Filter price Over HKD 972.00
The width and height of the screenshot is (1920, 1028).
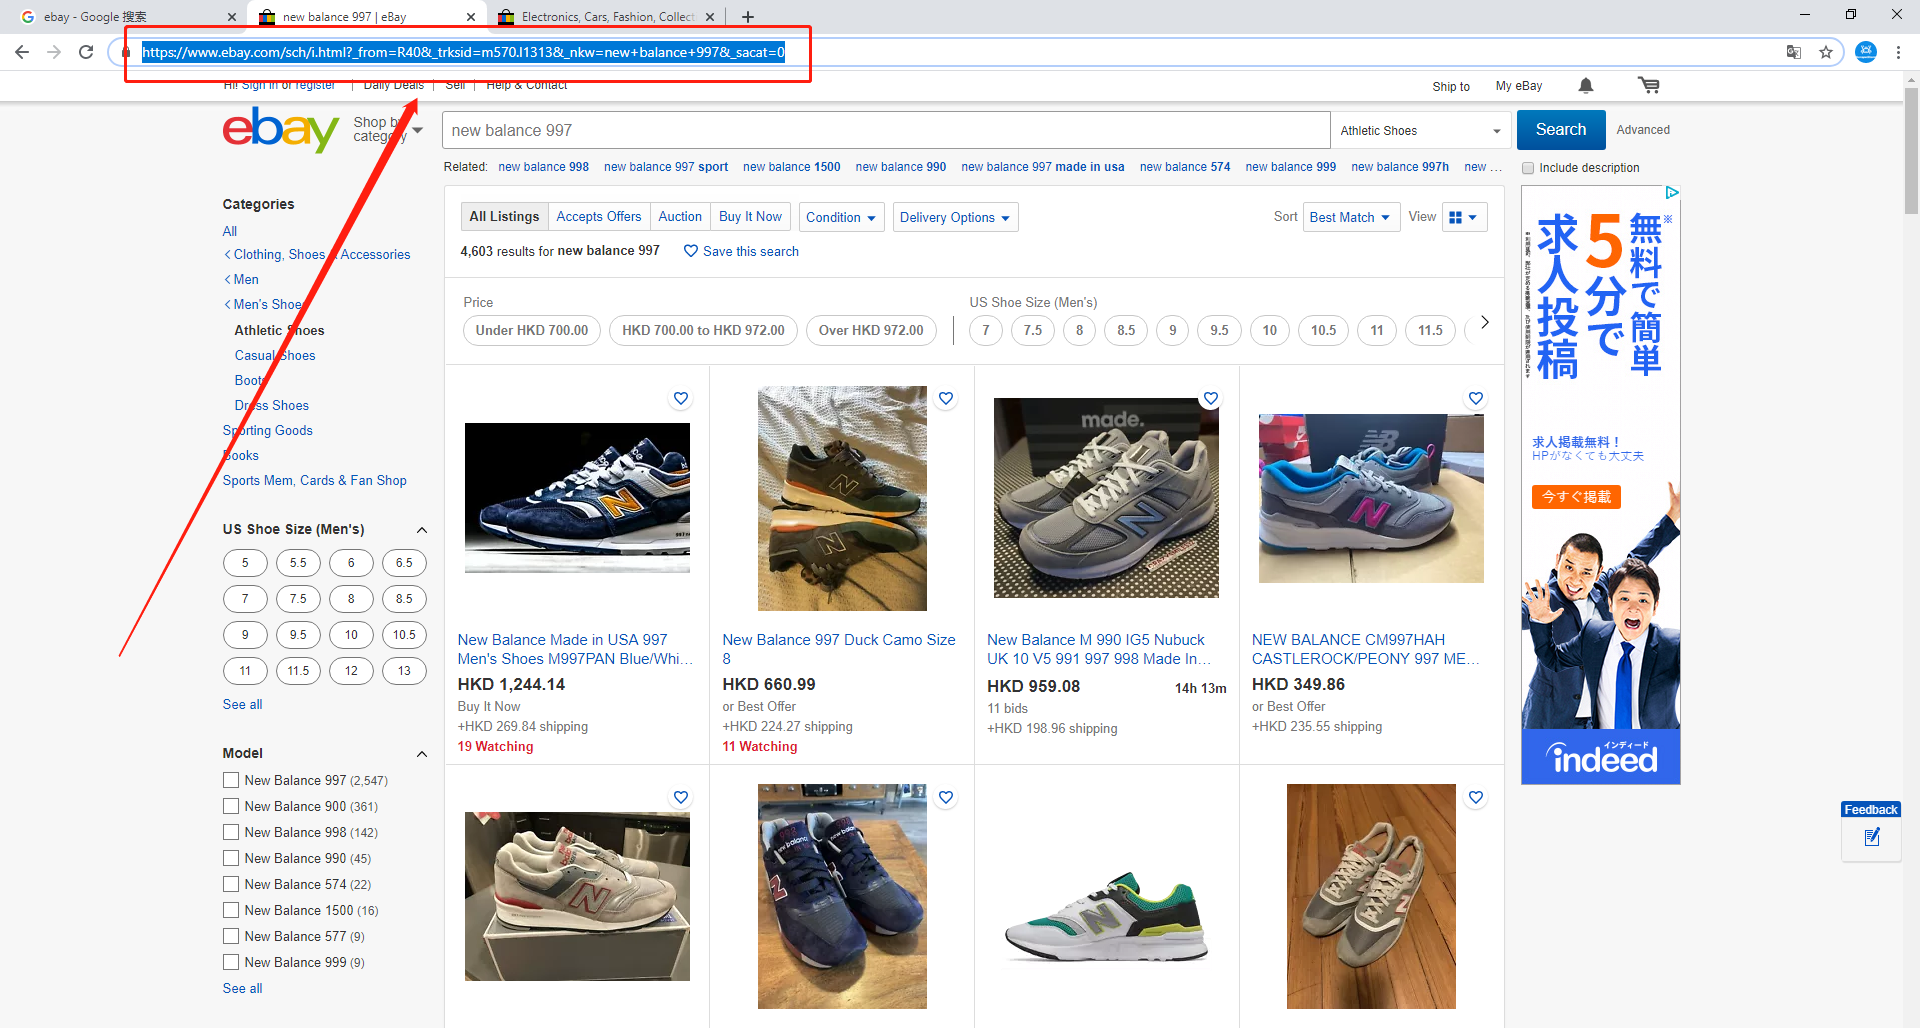coord(871,330)
